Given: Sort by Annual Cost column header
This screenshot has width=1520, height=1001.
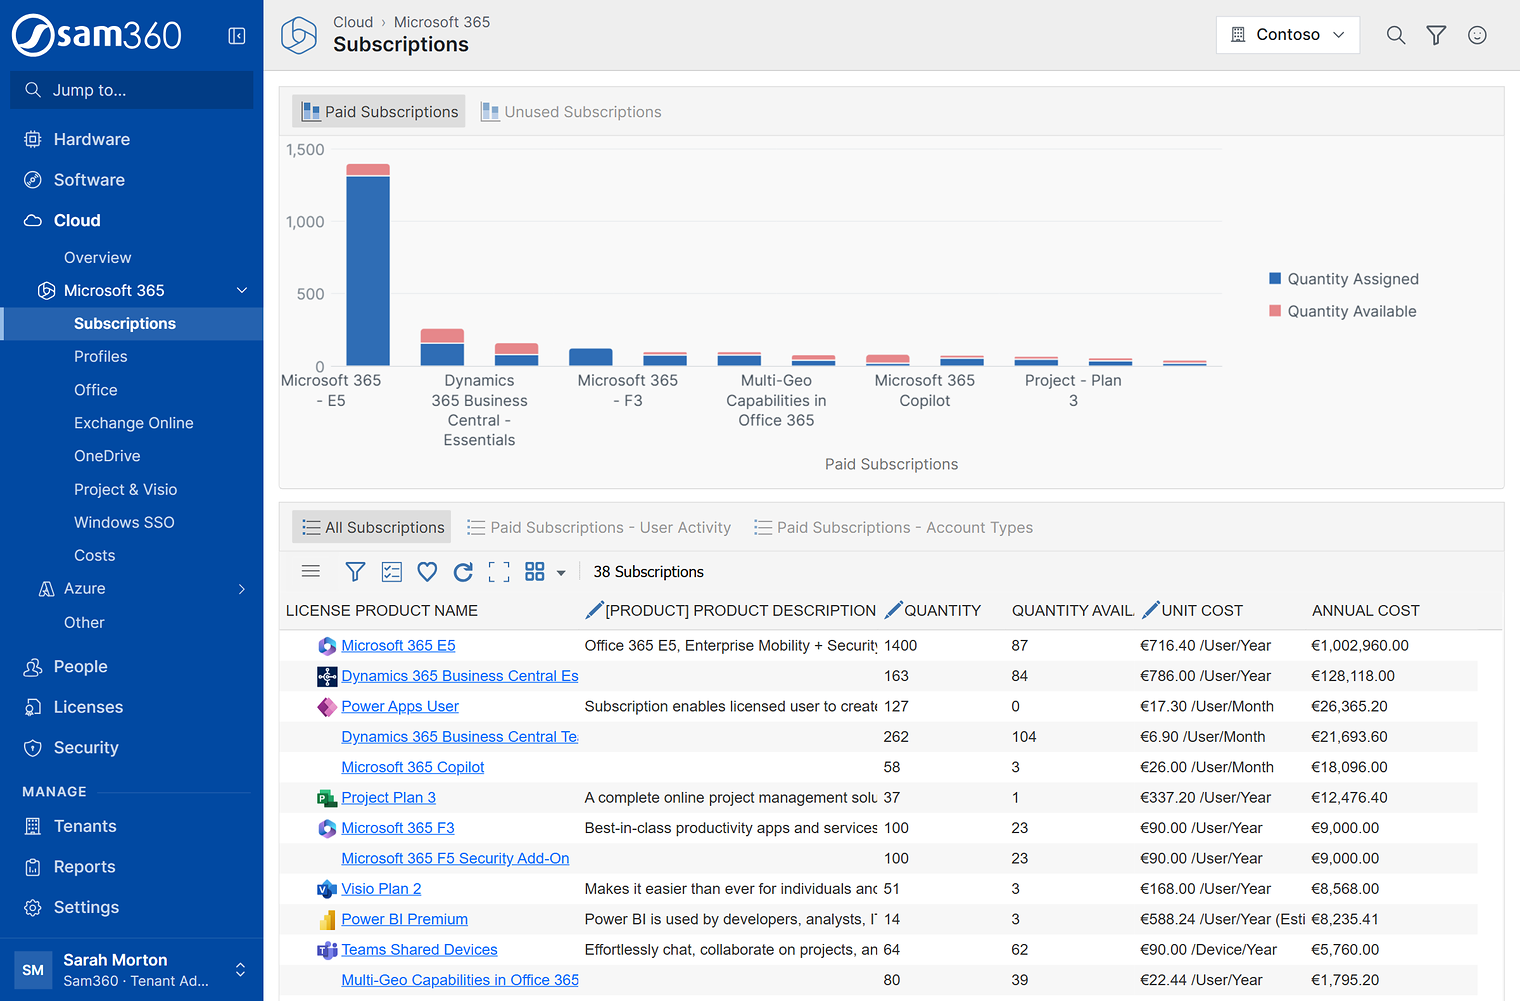Looking at the screenshot, I should coord(1365,610).
